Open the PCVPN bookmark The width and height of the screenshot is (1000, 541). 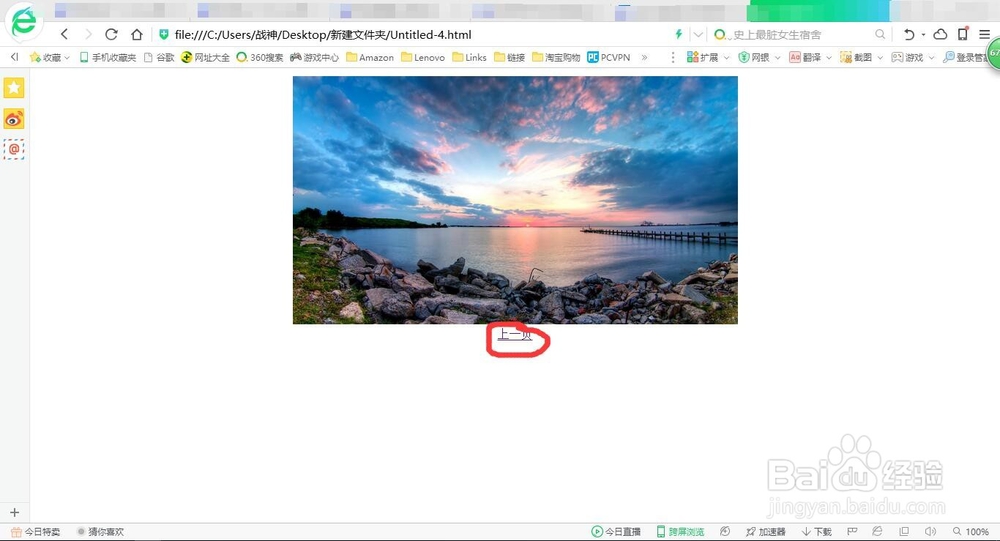tap(608, 57)
